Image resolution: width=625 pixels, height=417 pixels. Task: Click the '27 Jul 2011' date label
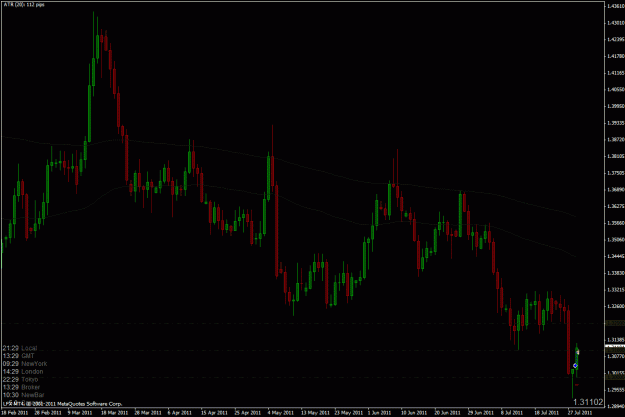point(580,413)
